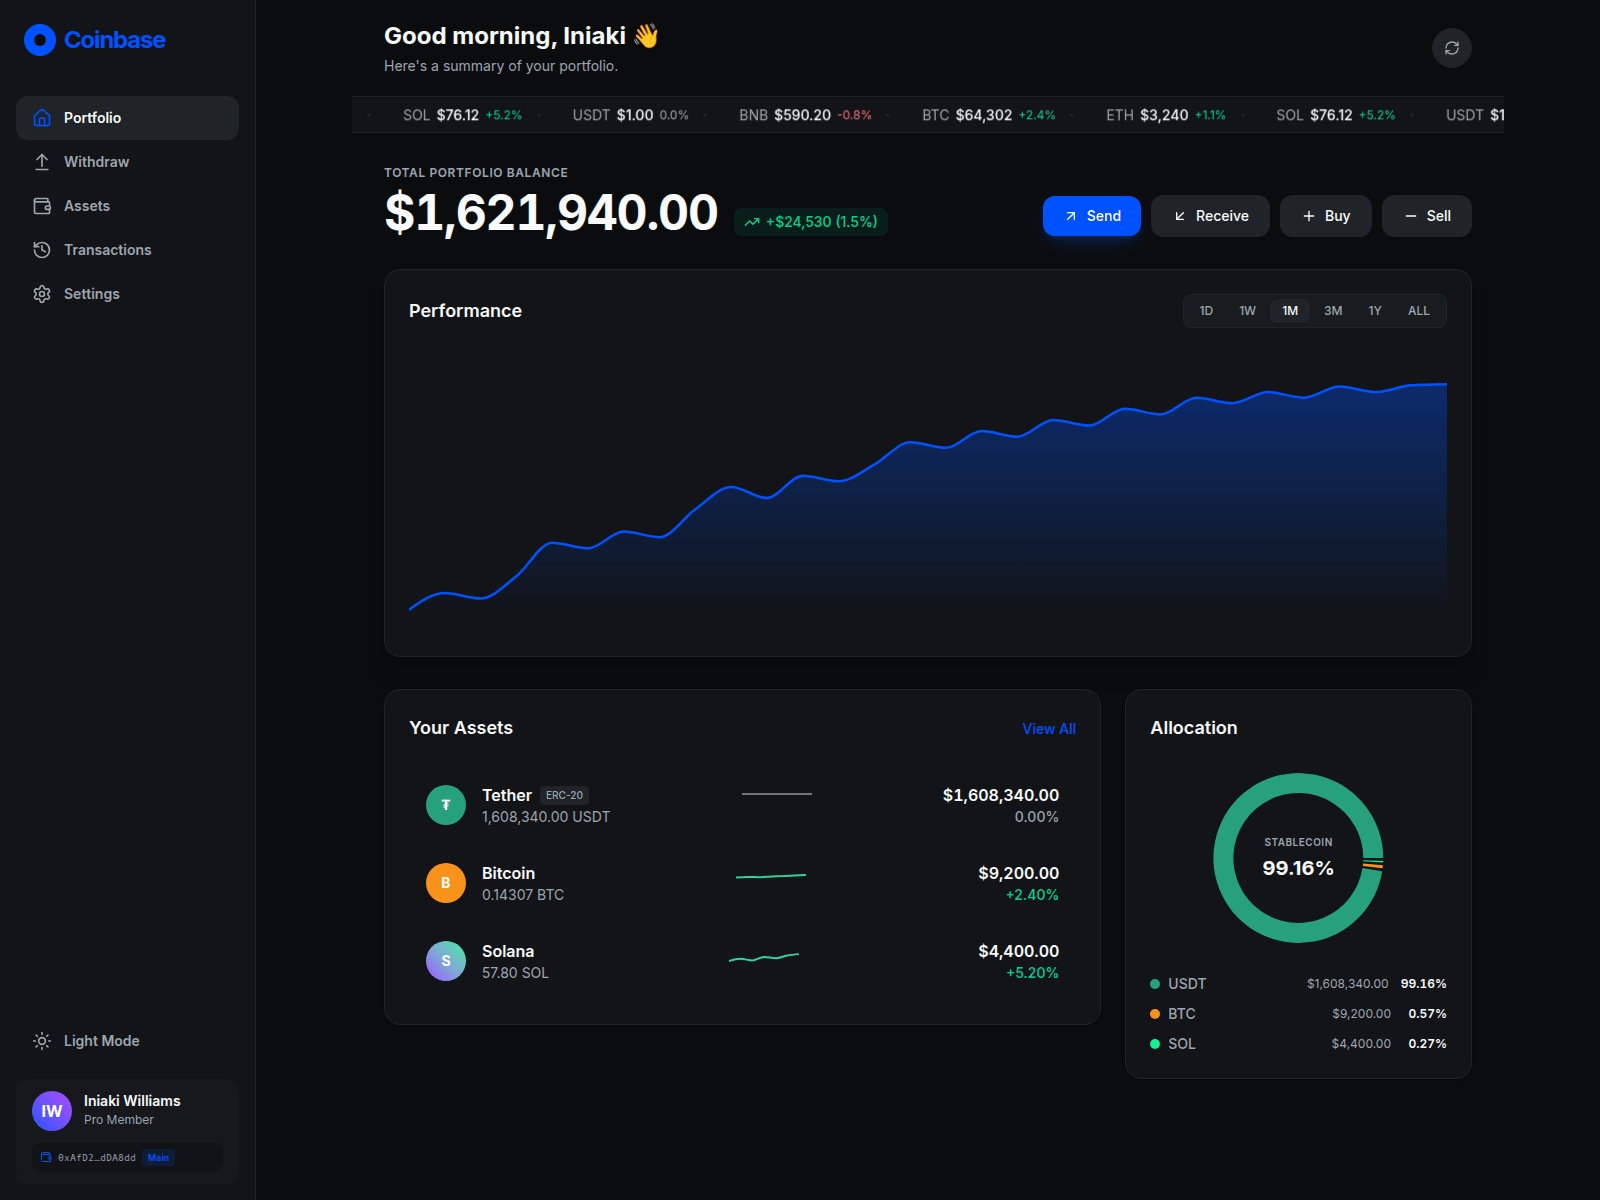The height and width of the screenshot is (1200, 1600).
Task: Click the 99.16% USDT allocation percent in legend
Action: tap(1423, 984)
